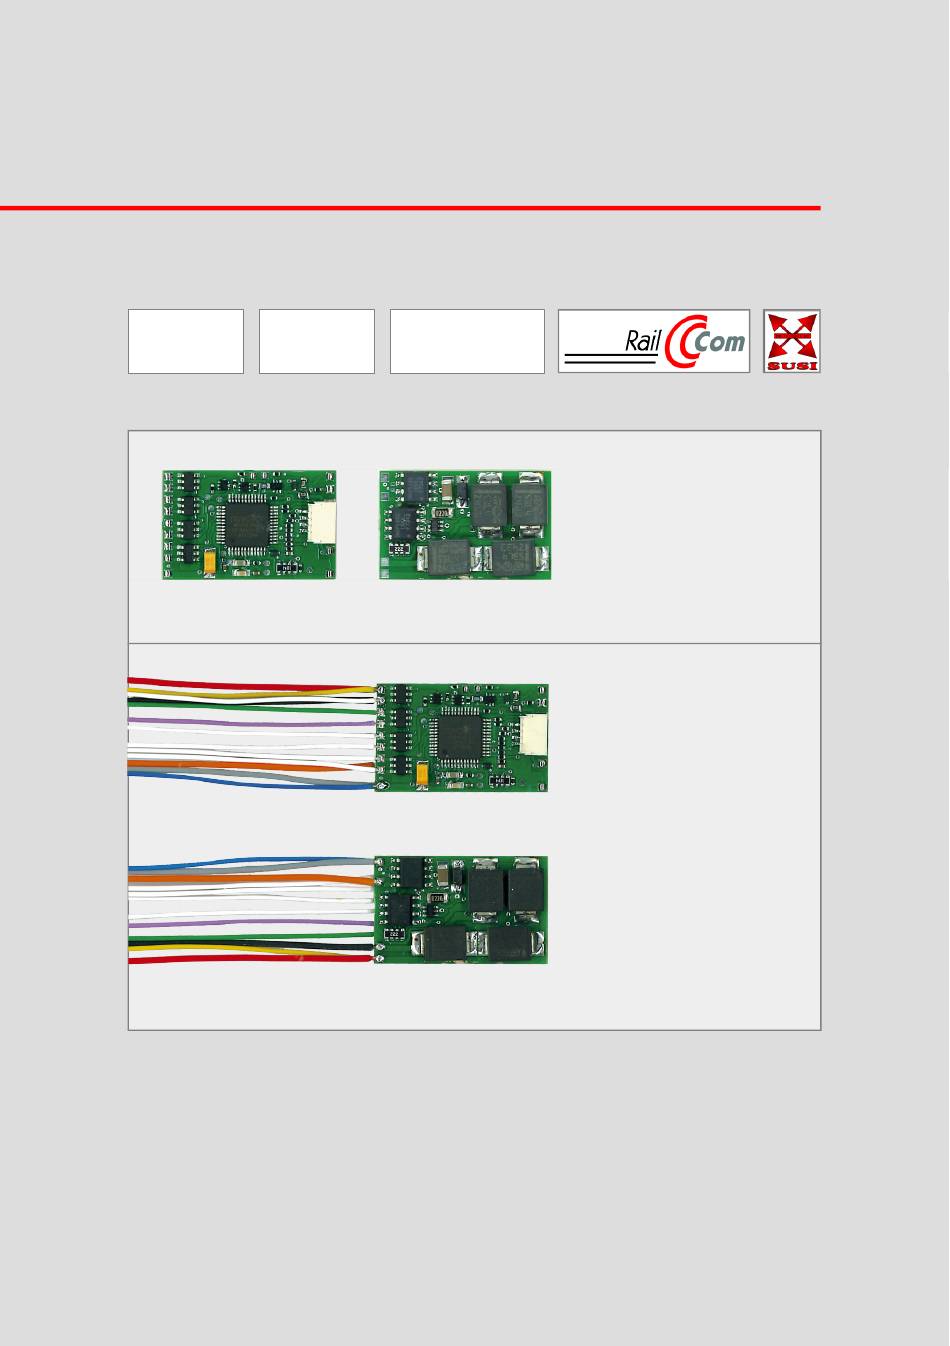Click the red wire of the upper wired decoder
The width and height of the screenshot is (950, 1346).
250,685
